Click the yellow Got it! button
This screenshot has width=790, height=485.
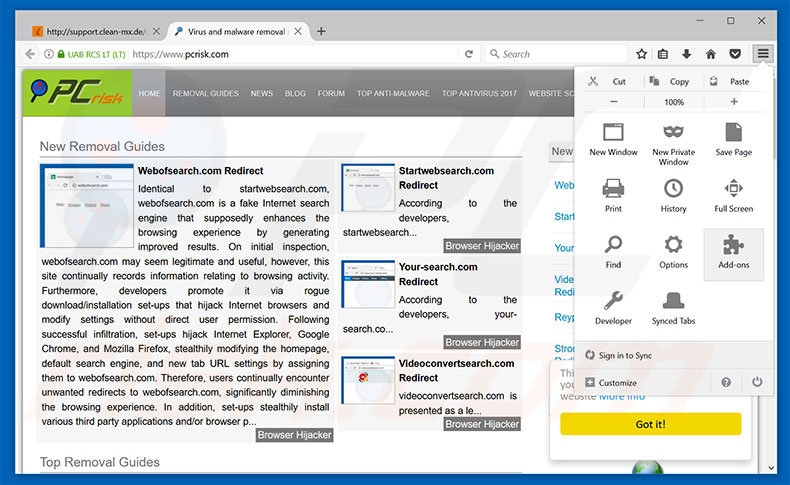click(650, 424)
